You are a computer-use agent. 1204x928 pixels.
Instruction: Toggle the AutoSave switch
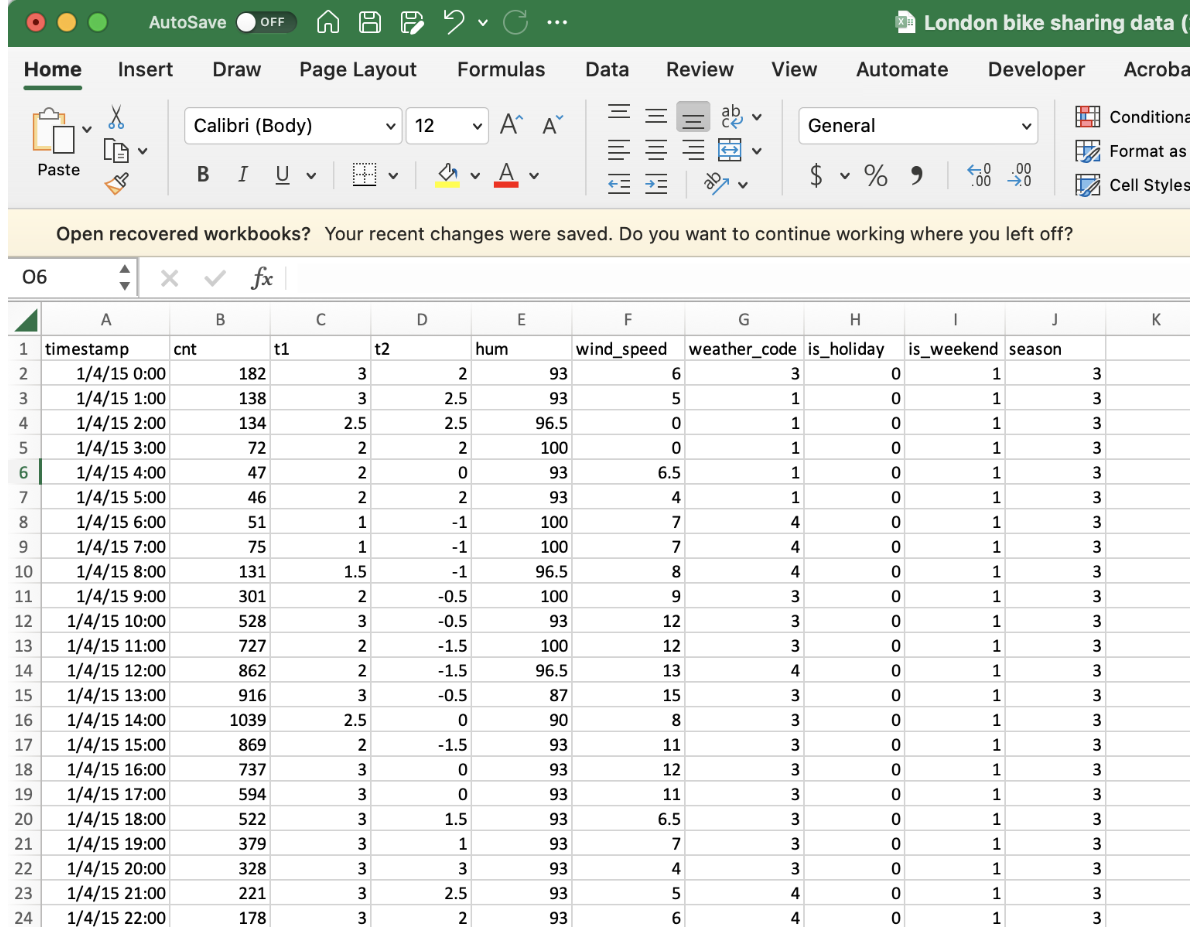pyautogui.click(x=266, y=22)
